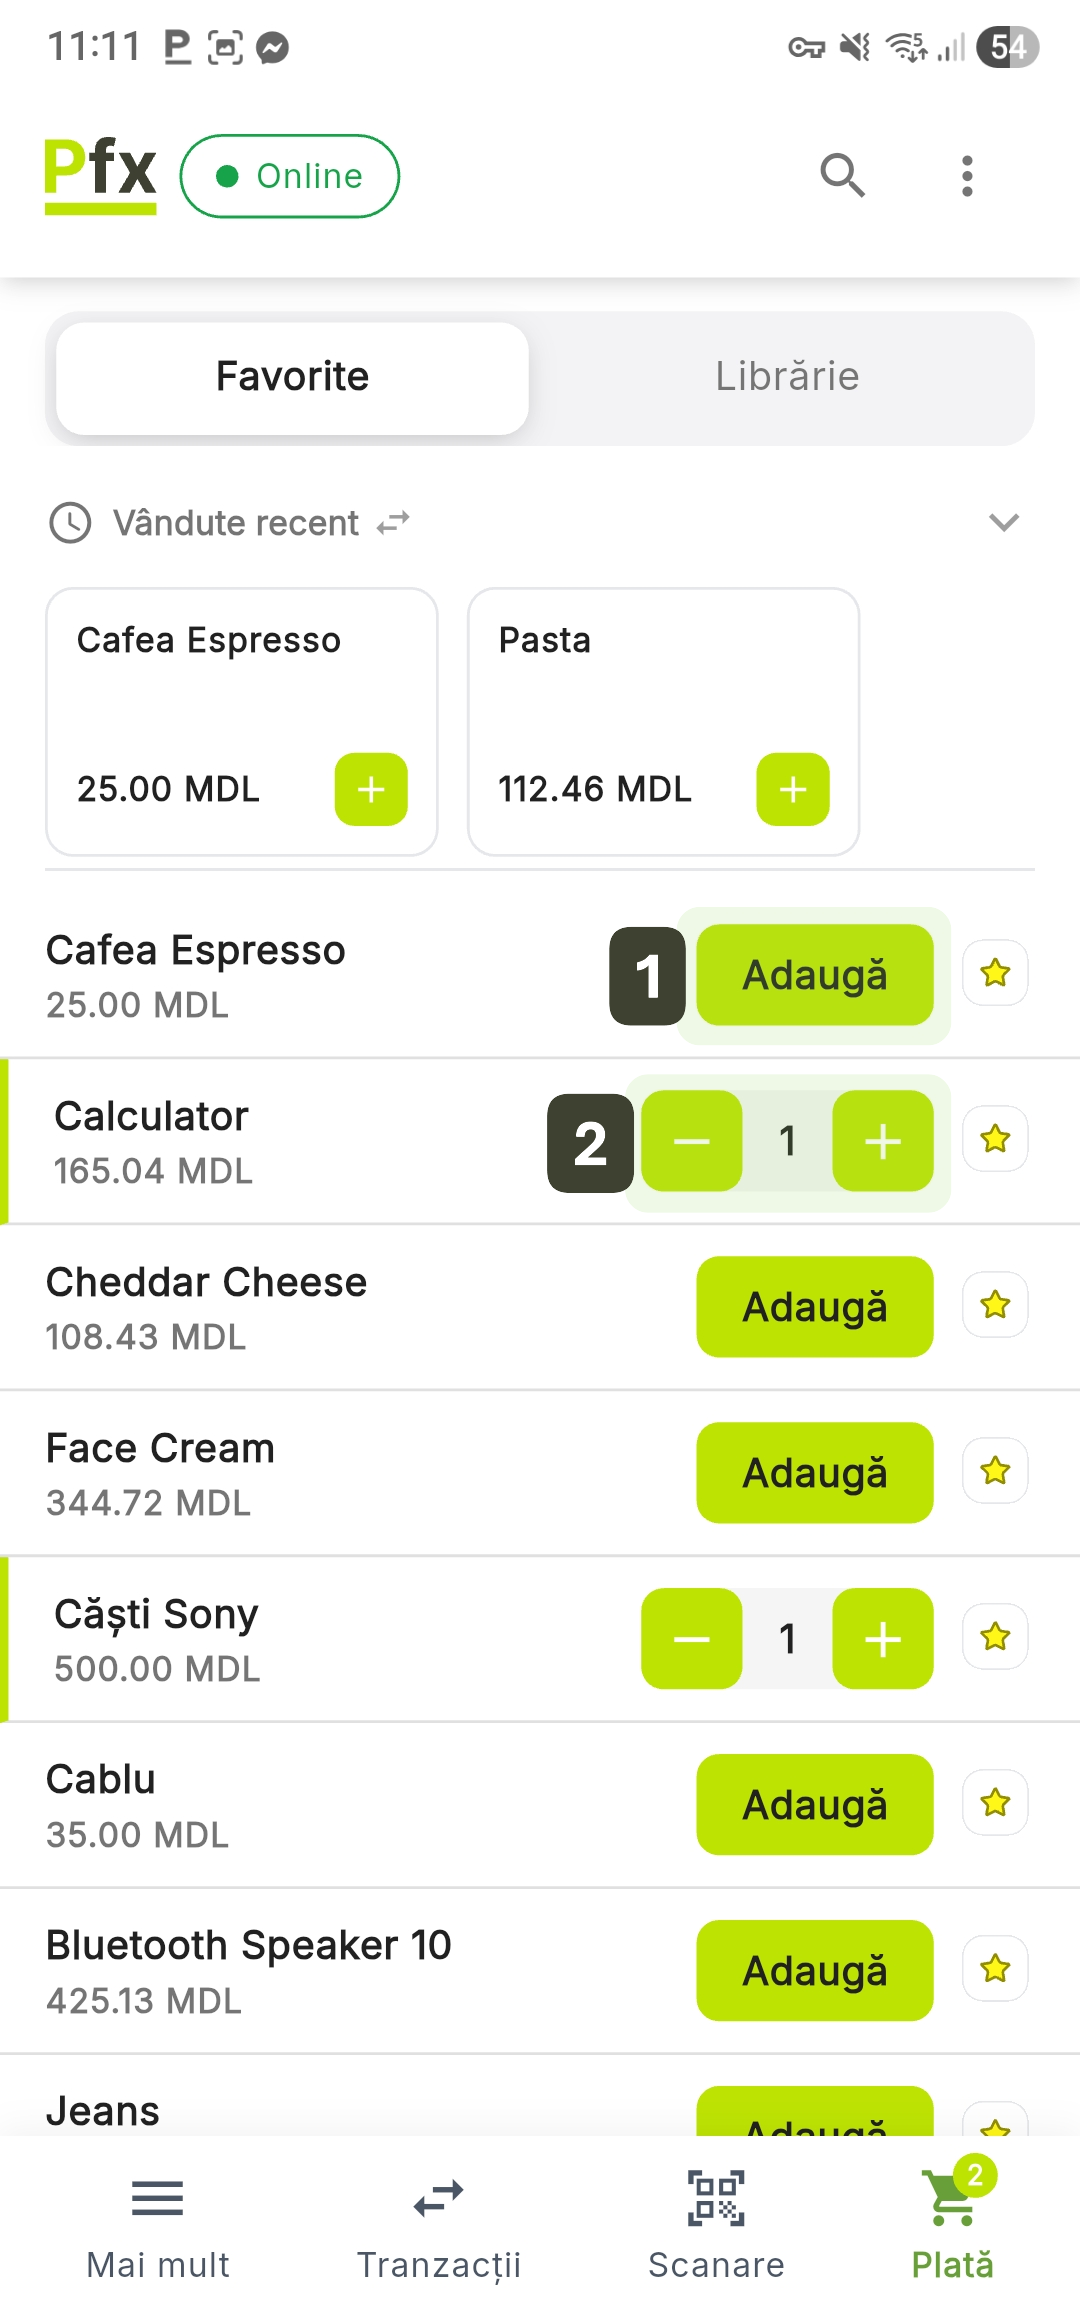This screenshot has width=1080, height=2316.
Task: Click the Vândute recent swap arrows
Action: click(x=393, y=522)
